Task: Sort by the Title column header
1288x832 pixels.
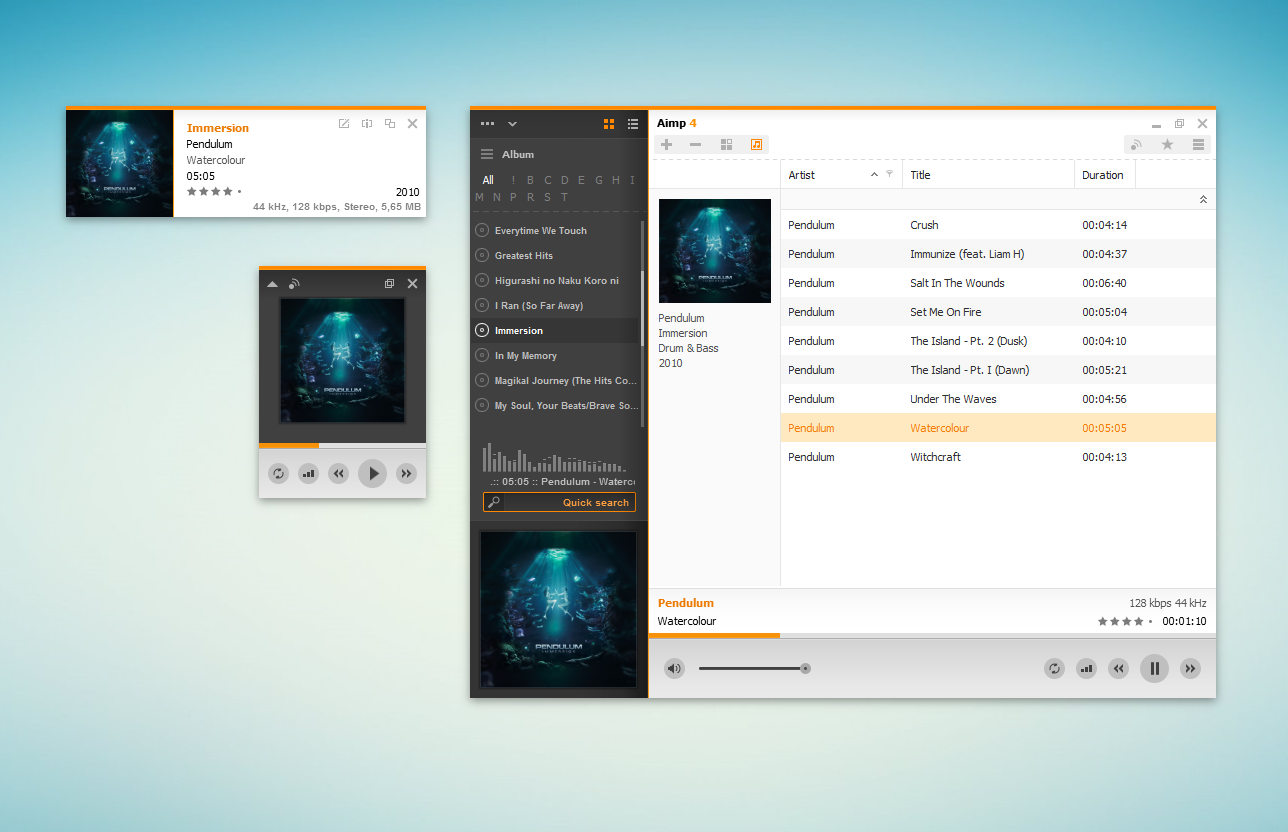Action: pos(989,175)
